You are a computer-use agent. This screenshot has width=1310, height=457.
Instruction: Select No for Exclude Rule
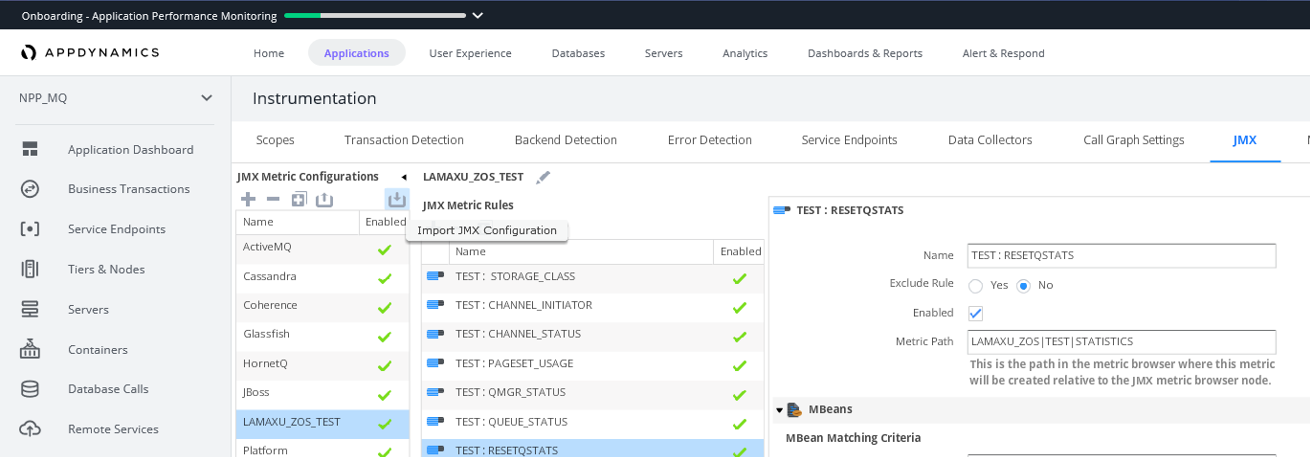click(1023, 286)
